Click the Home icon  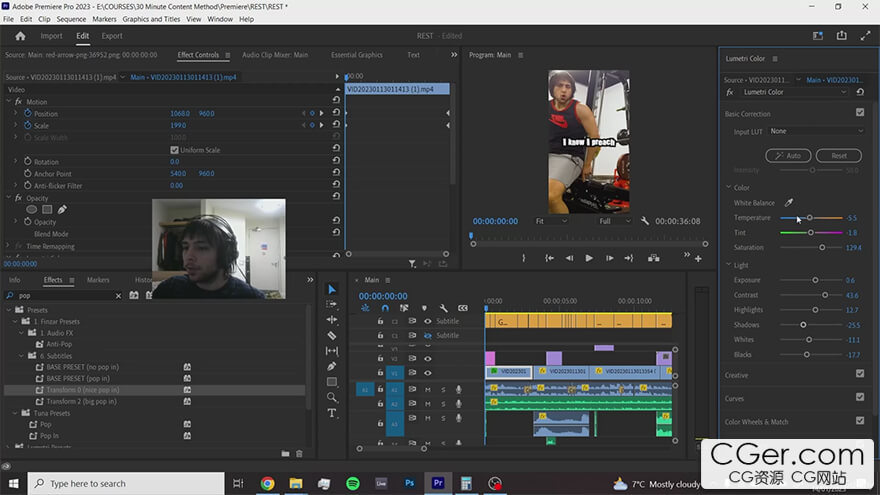20,36
